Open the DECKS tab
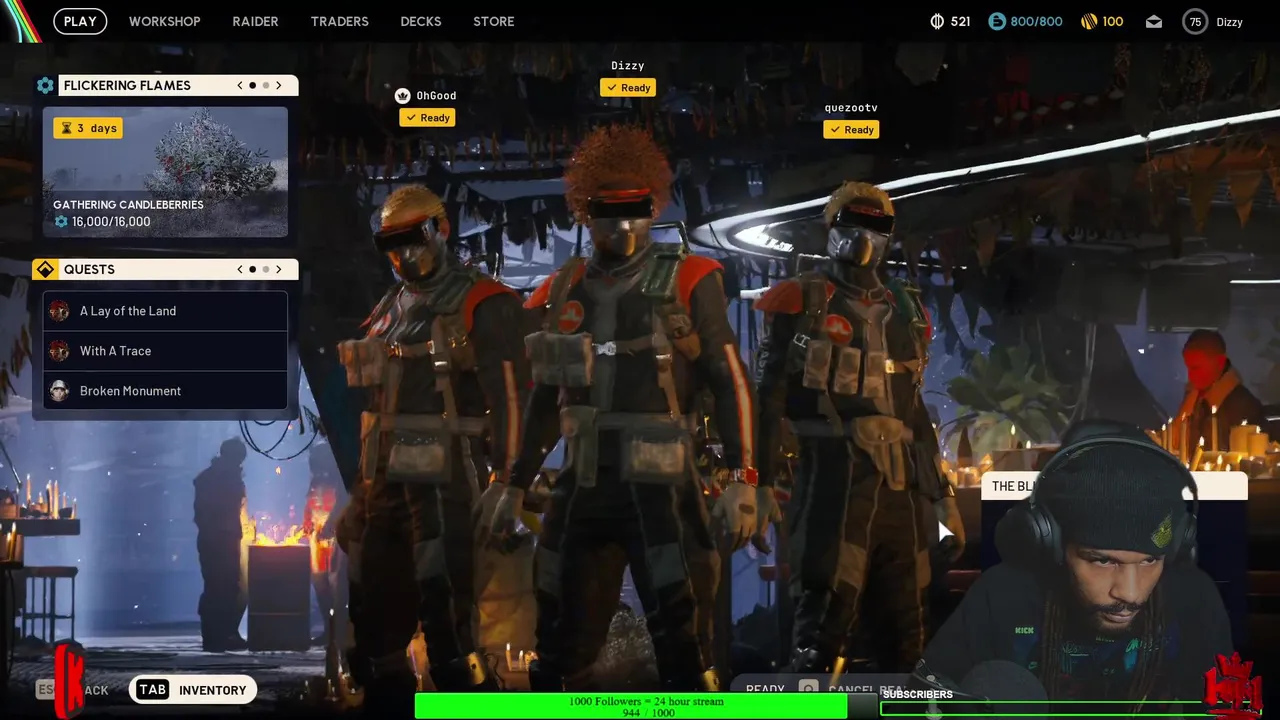Viewport: 1280px width, 720px height. coord(421,21)
